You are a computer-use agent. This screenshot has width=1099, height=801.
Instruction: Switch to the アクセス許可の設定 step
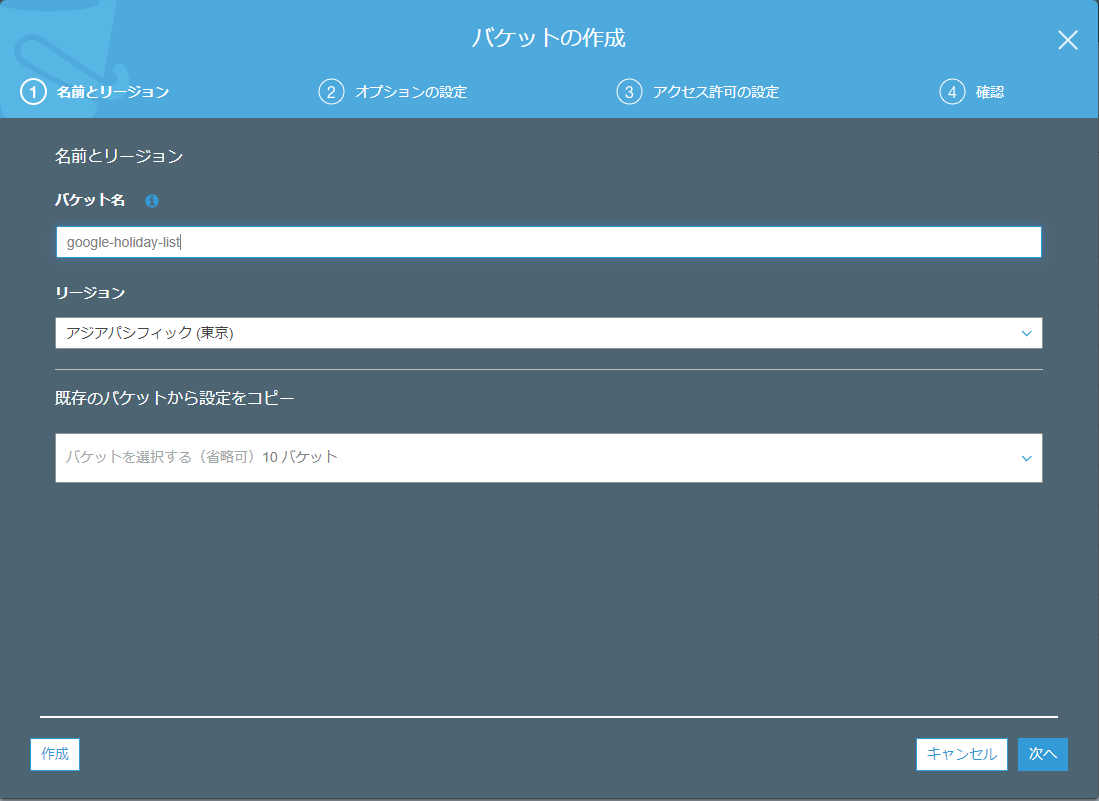click(x=717, y=92)
